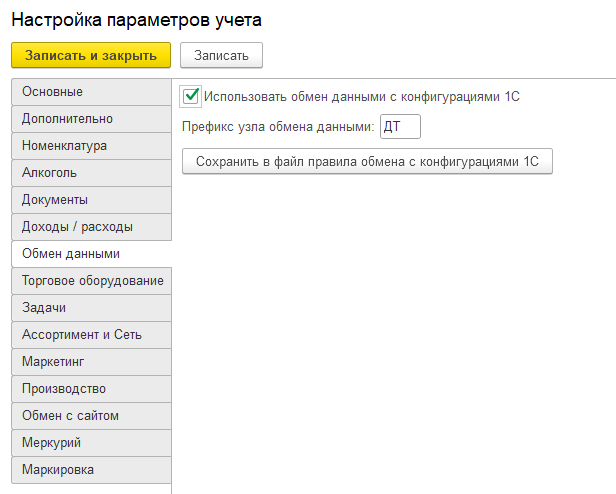Image resolution: width=616 pixels, height=494 pixels.
Task: Select the 'Ассортимент и Сеть' tab
Action: [x=91, y=335]
